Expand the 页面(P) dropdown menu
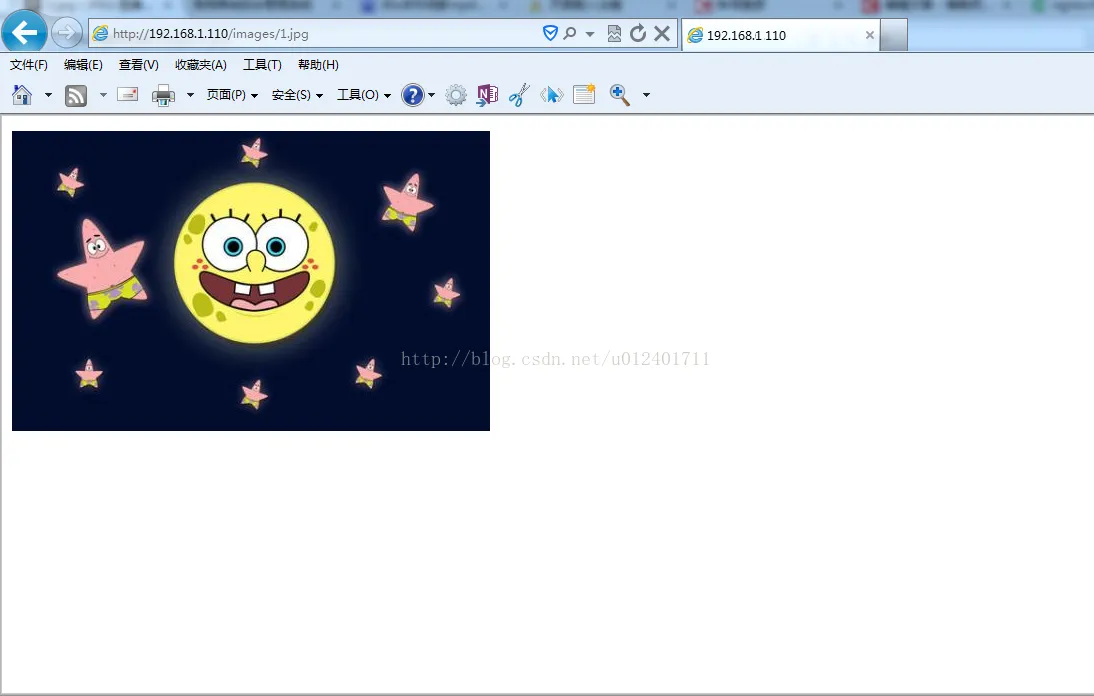This screenshot has height=696, width=1094. 232,95
